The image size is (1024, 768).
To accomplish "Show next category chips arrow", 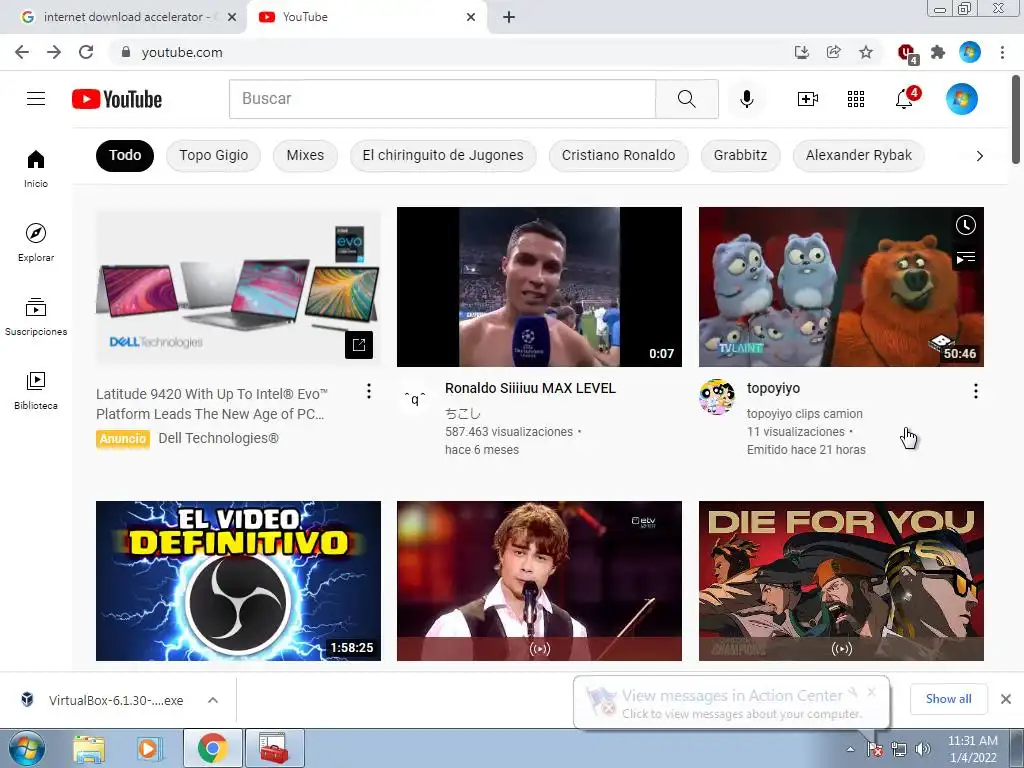I will 979,156.
